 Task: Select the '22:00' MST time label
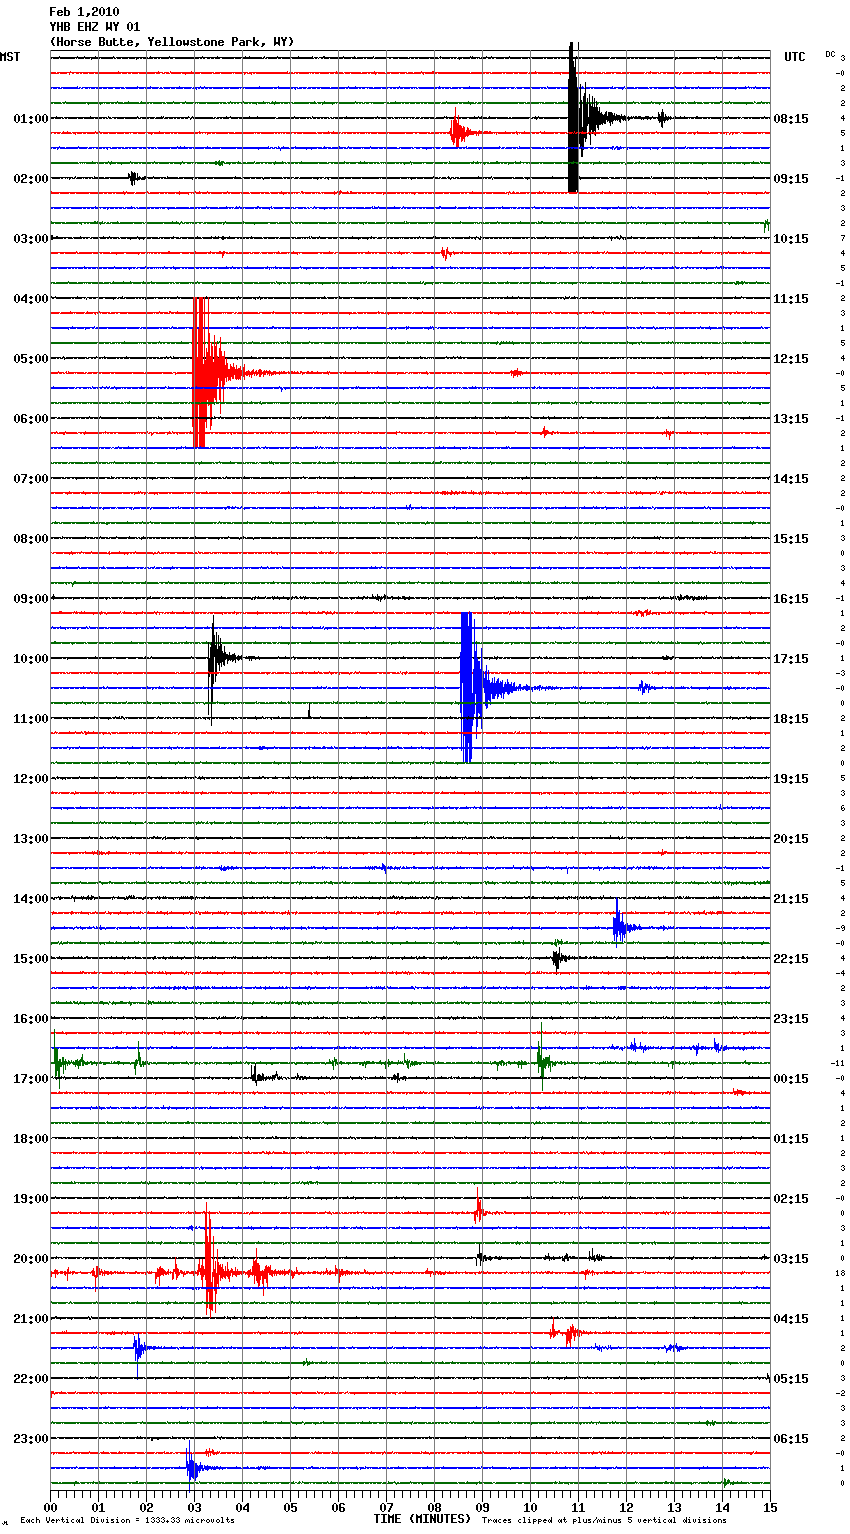click(31, 1379)
